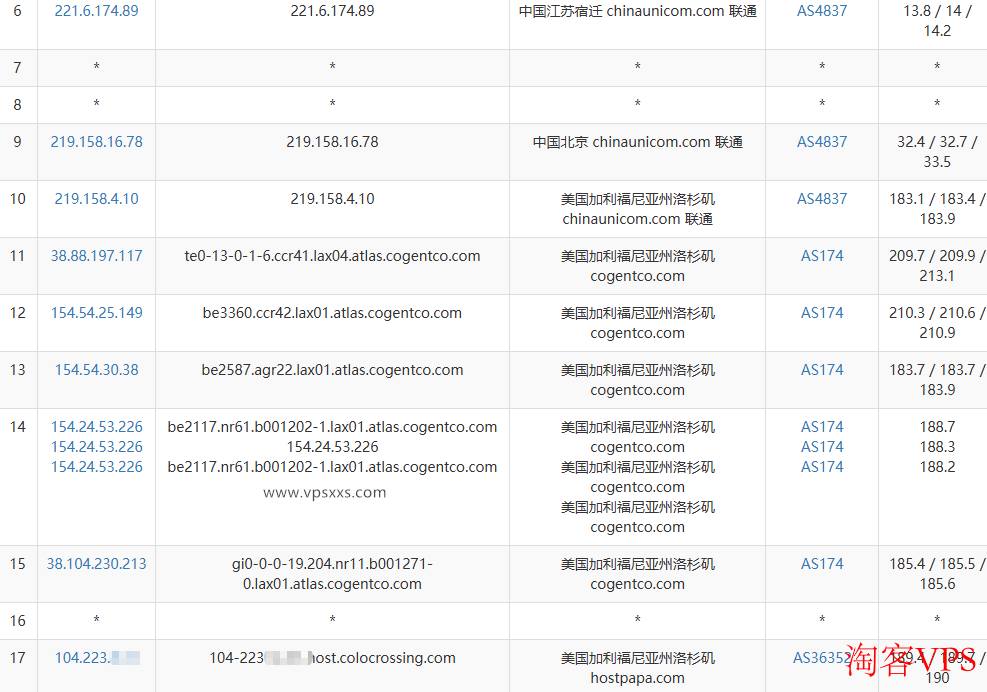The image size is (987, 692).
Task: Select plain 154.24.53.226 text in hostname column
Action: click(x=332, y=447)
